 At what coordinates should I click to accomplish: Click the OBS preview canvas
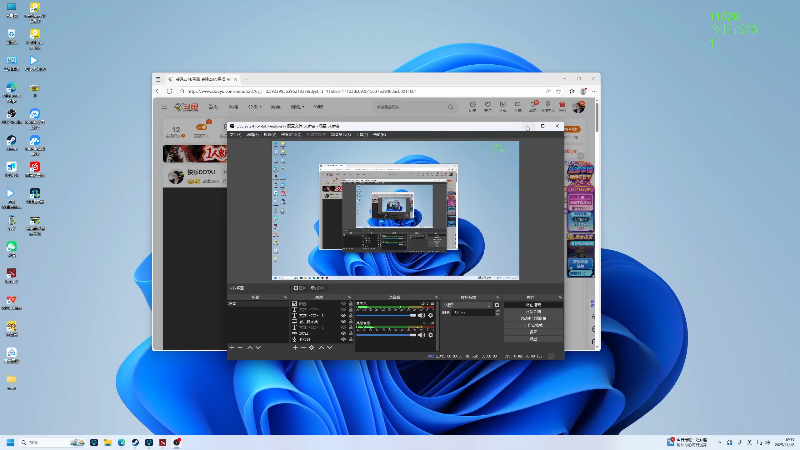coord(395,210)
